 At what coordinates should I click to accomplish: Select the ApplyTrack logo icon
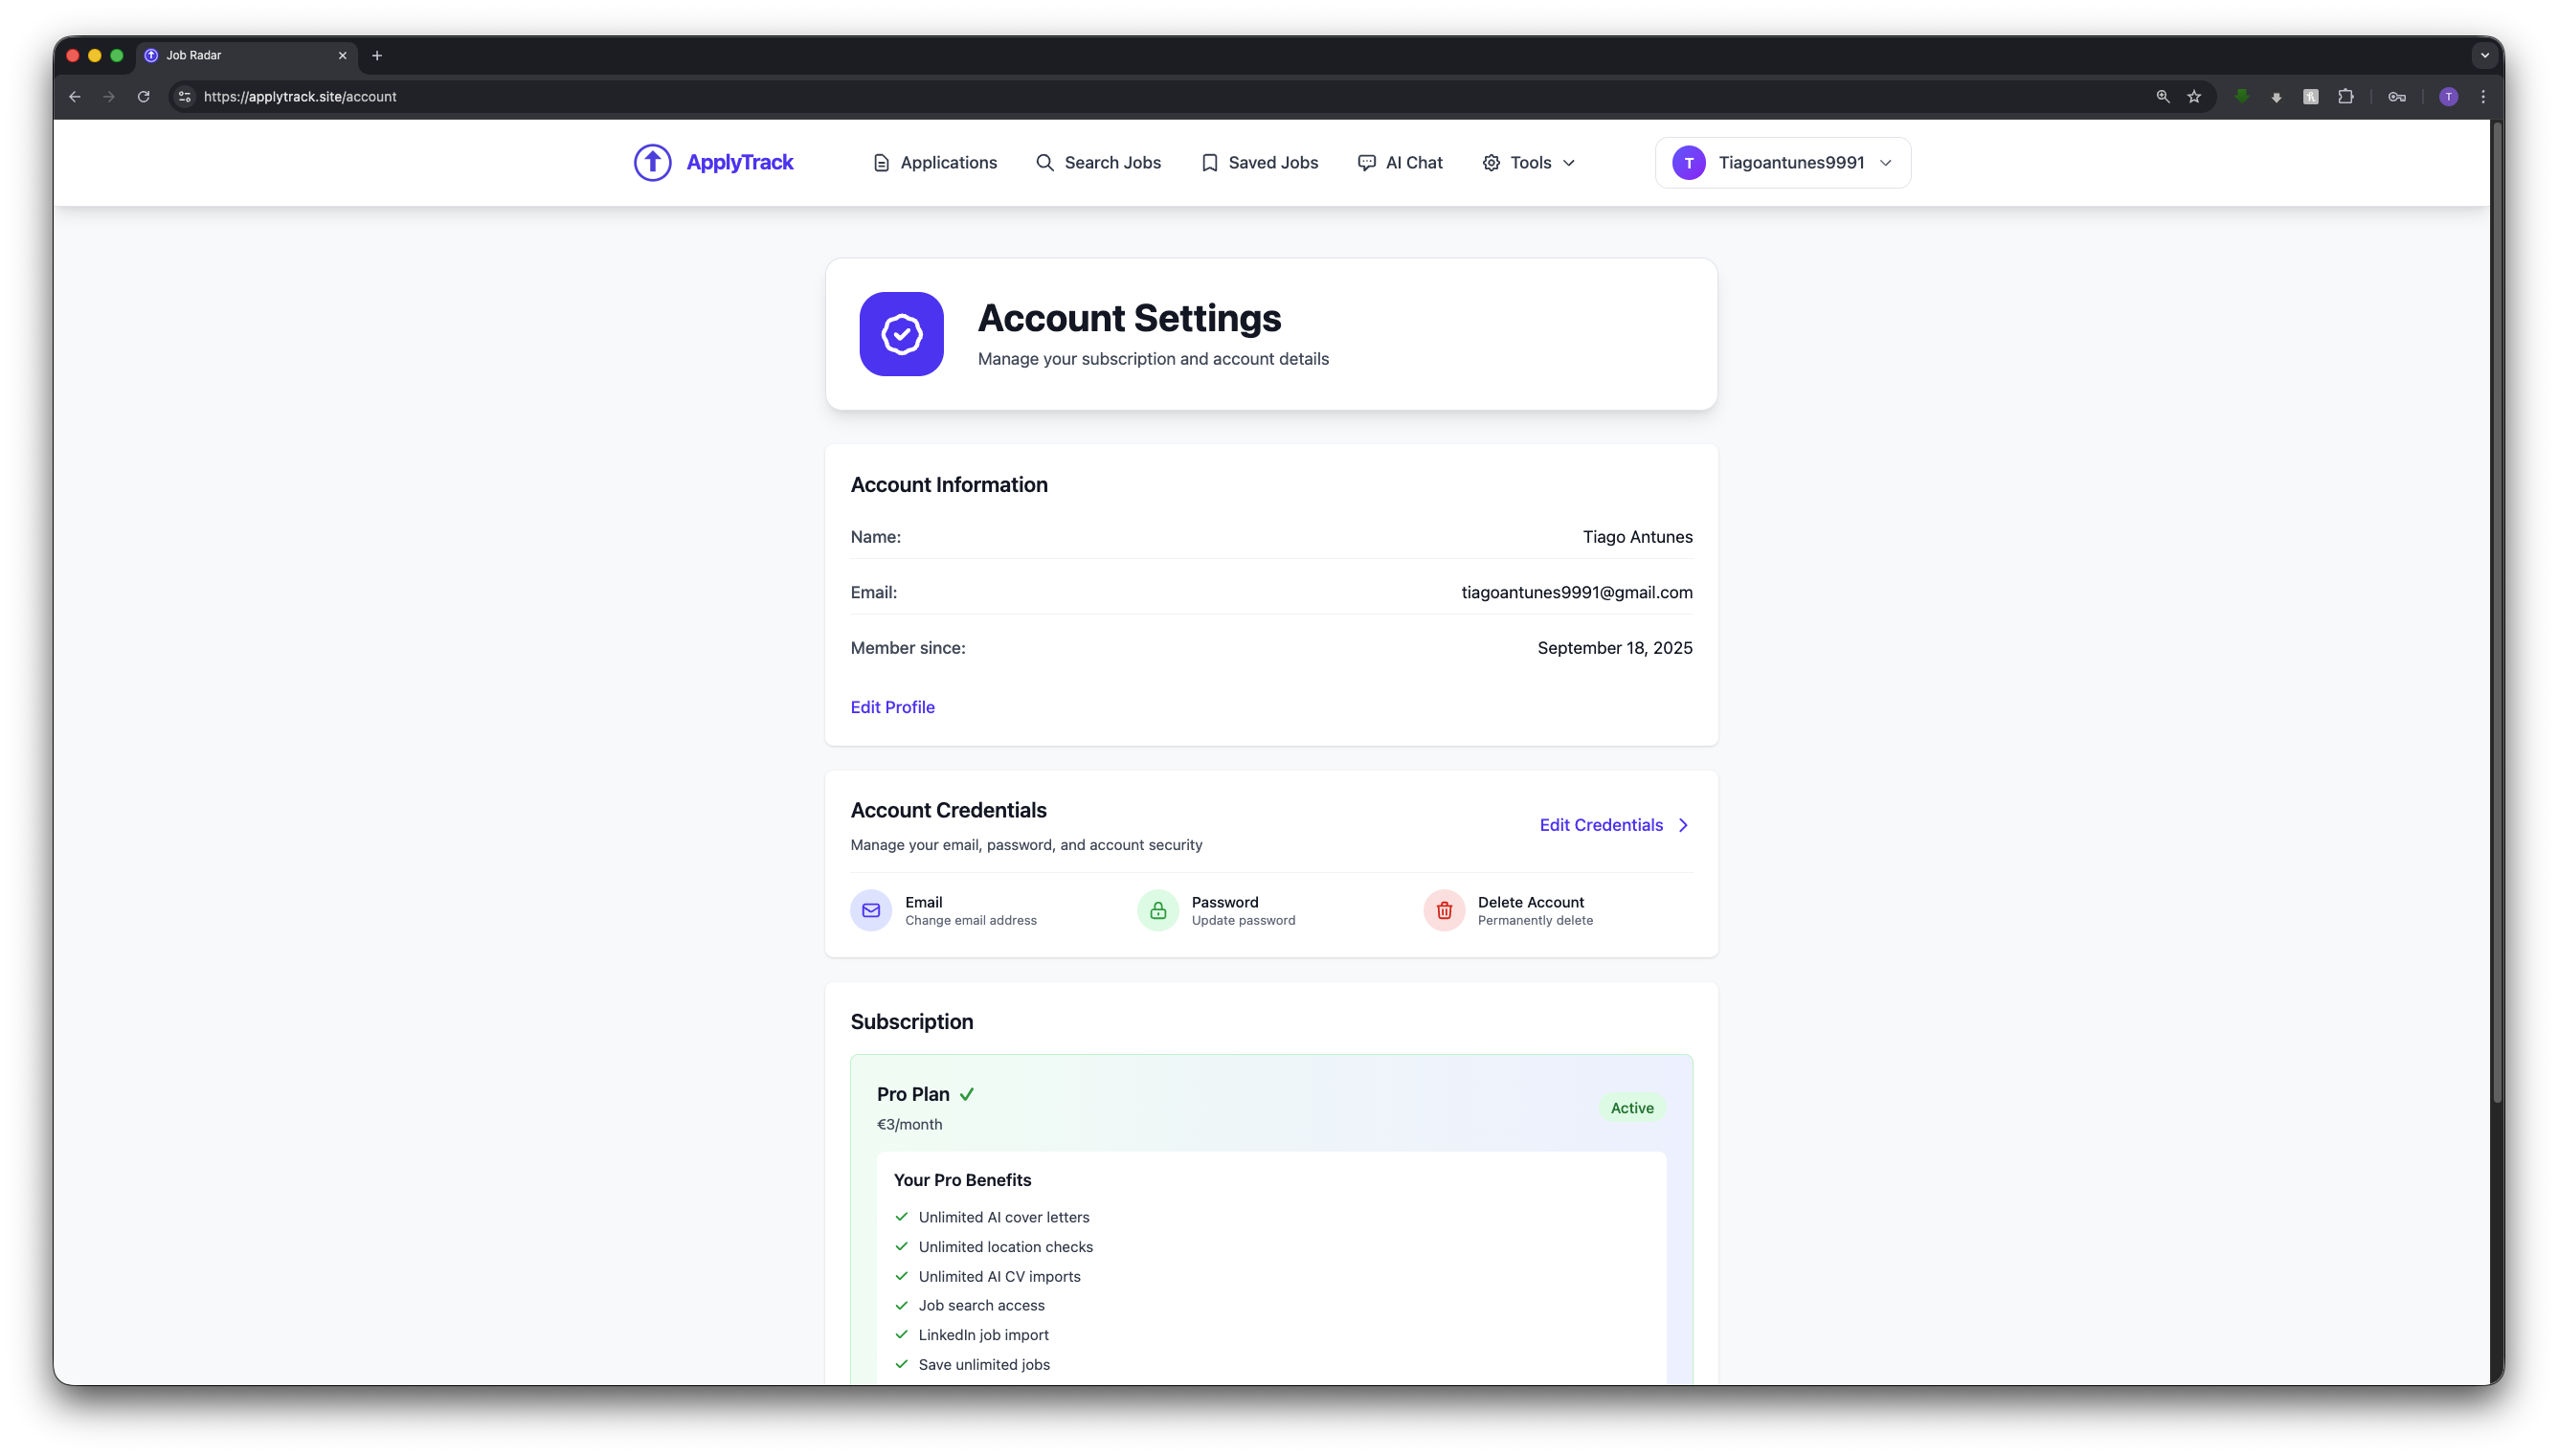pyautogui.click(x=652, y=162)
